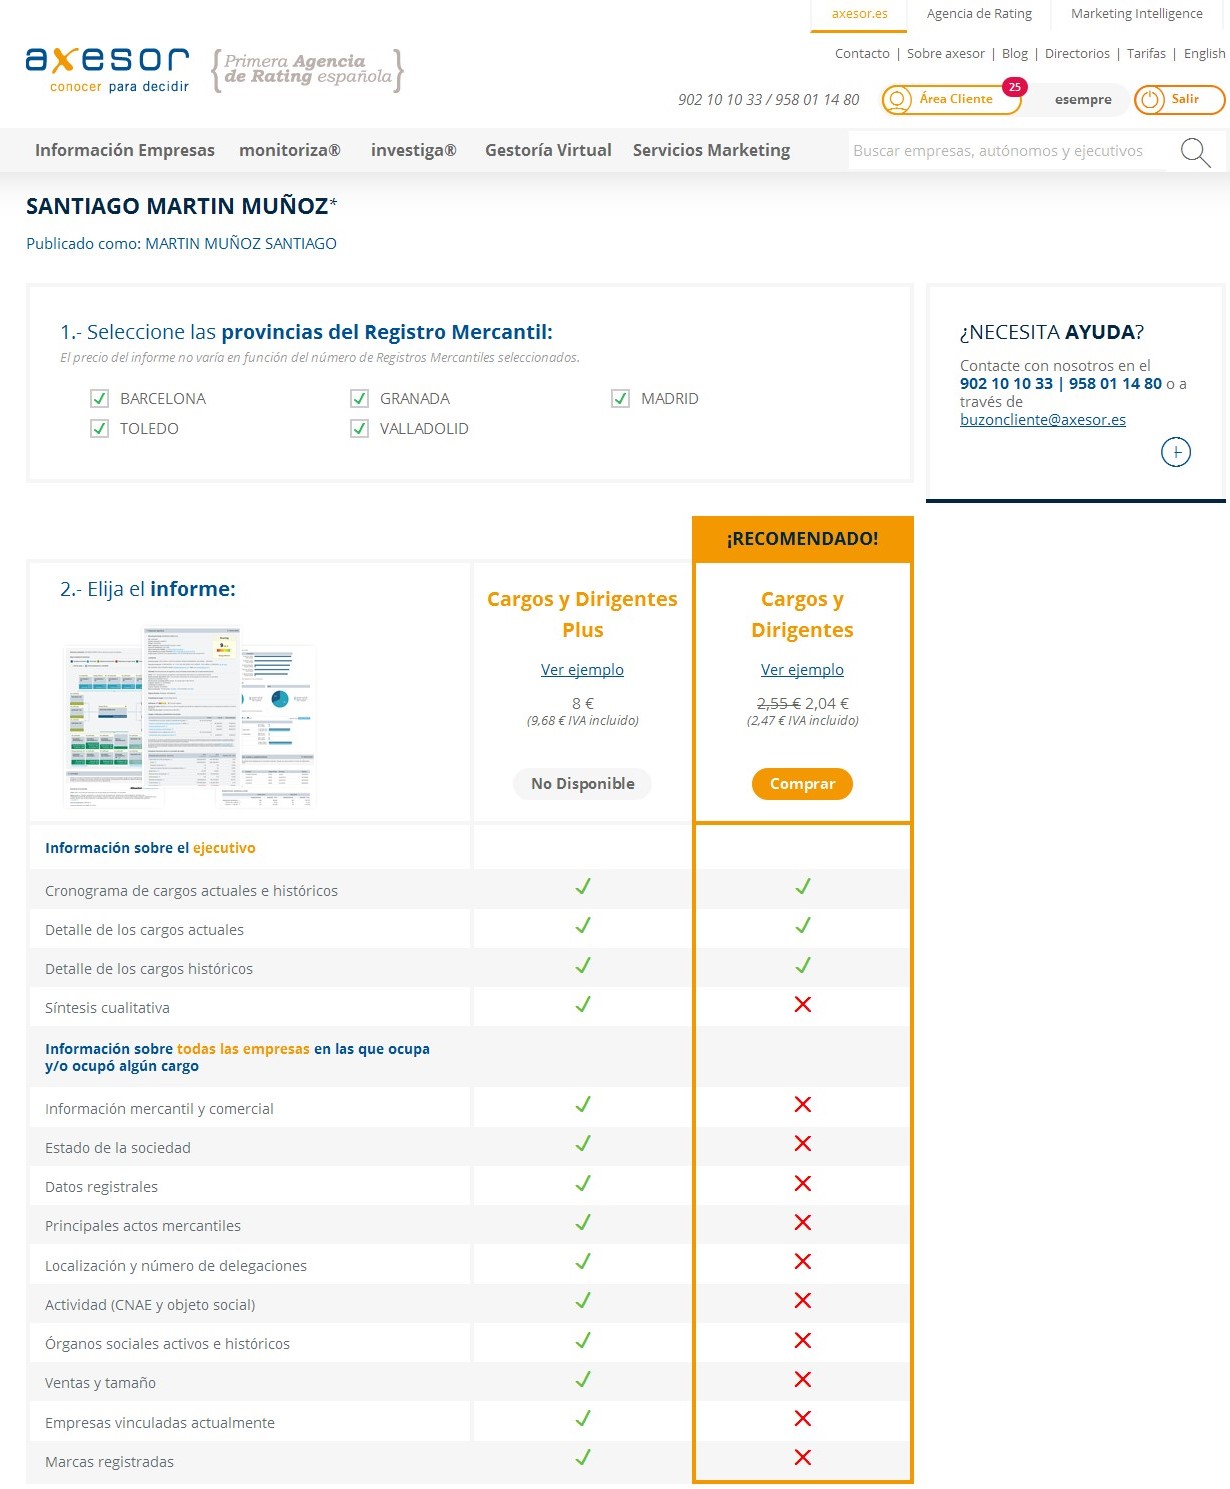Click the red cross for Ventas y tamaño

coord(802,1379)
